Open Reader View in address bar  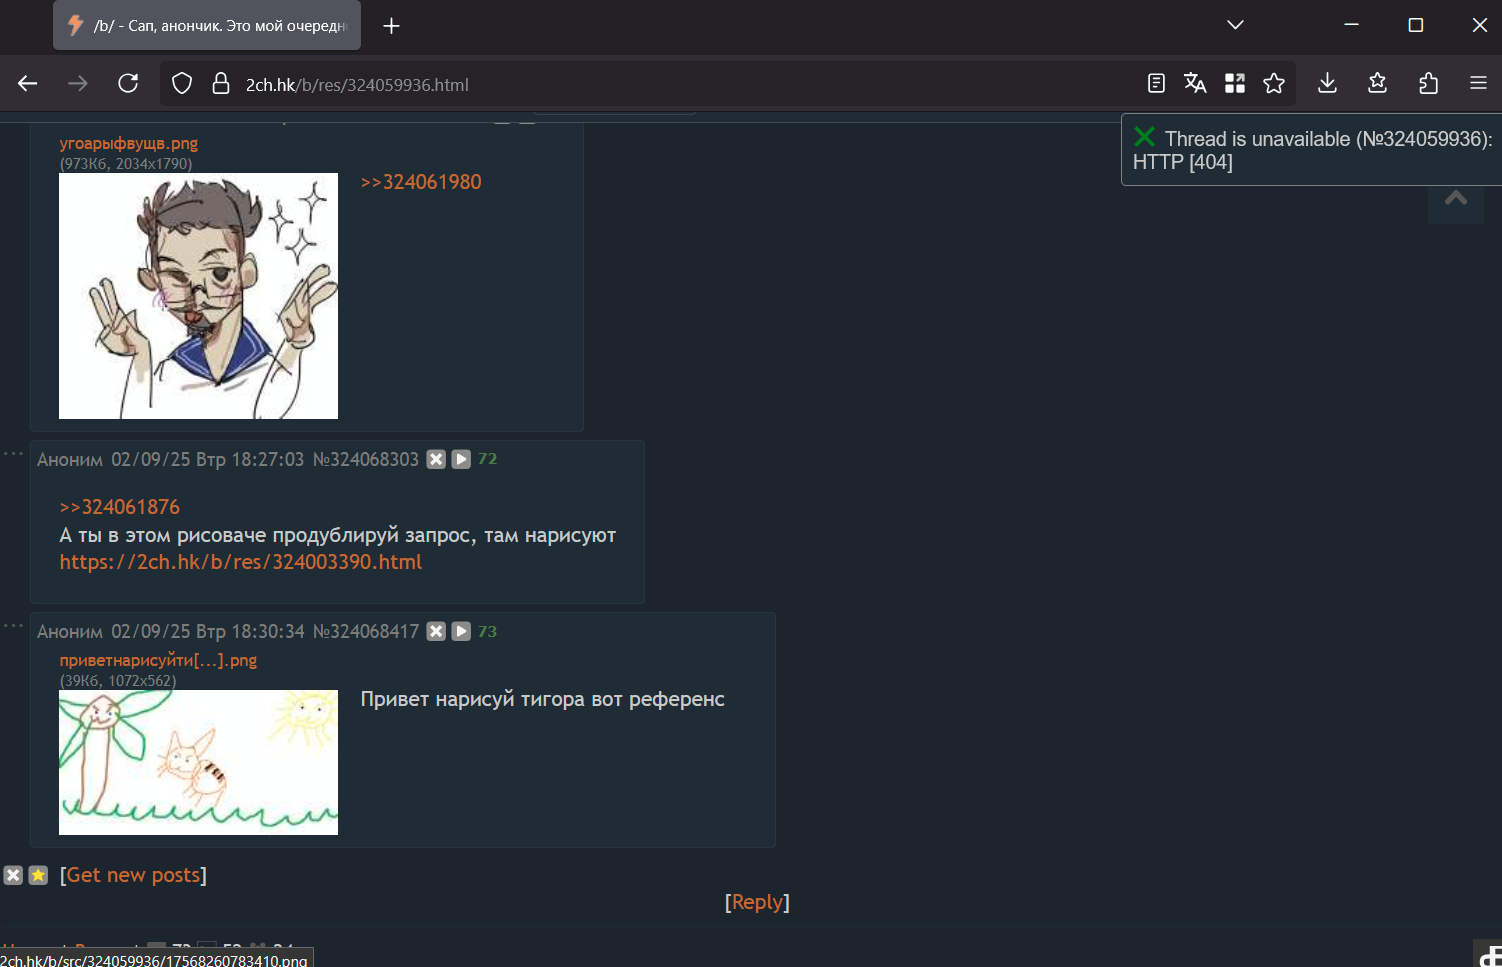[1156, 84]
